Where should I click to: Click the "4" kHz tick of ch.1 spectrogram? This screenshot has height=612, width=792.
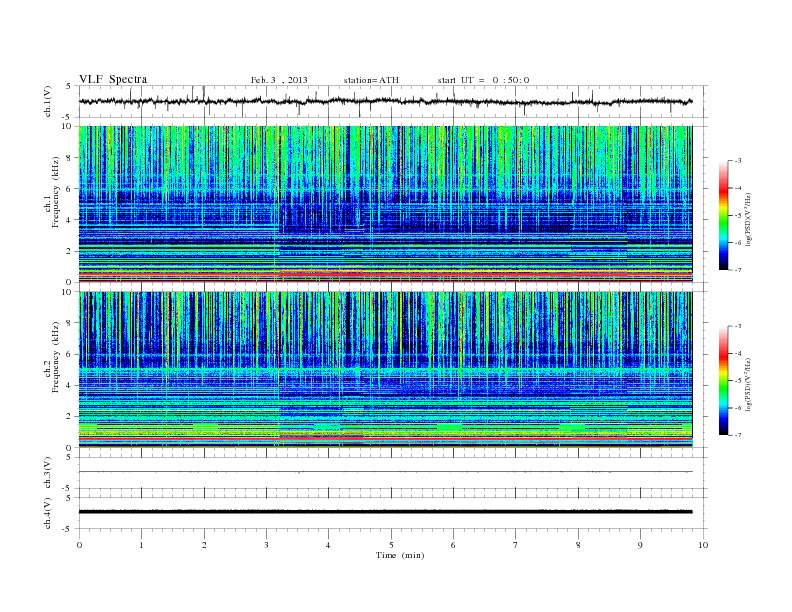(69, 220)
